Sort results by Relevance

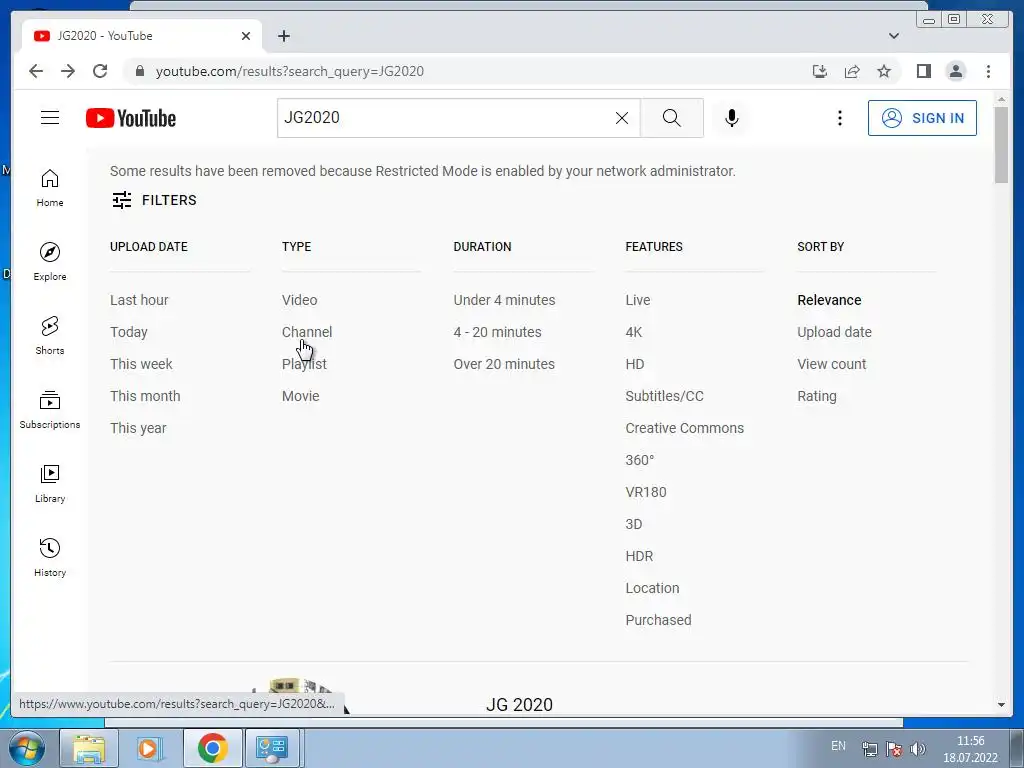click(x=829, y=300)
